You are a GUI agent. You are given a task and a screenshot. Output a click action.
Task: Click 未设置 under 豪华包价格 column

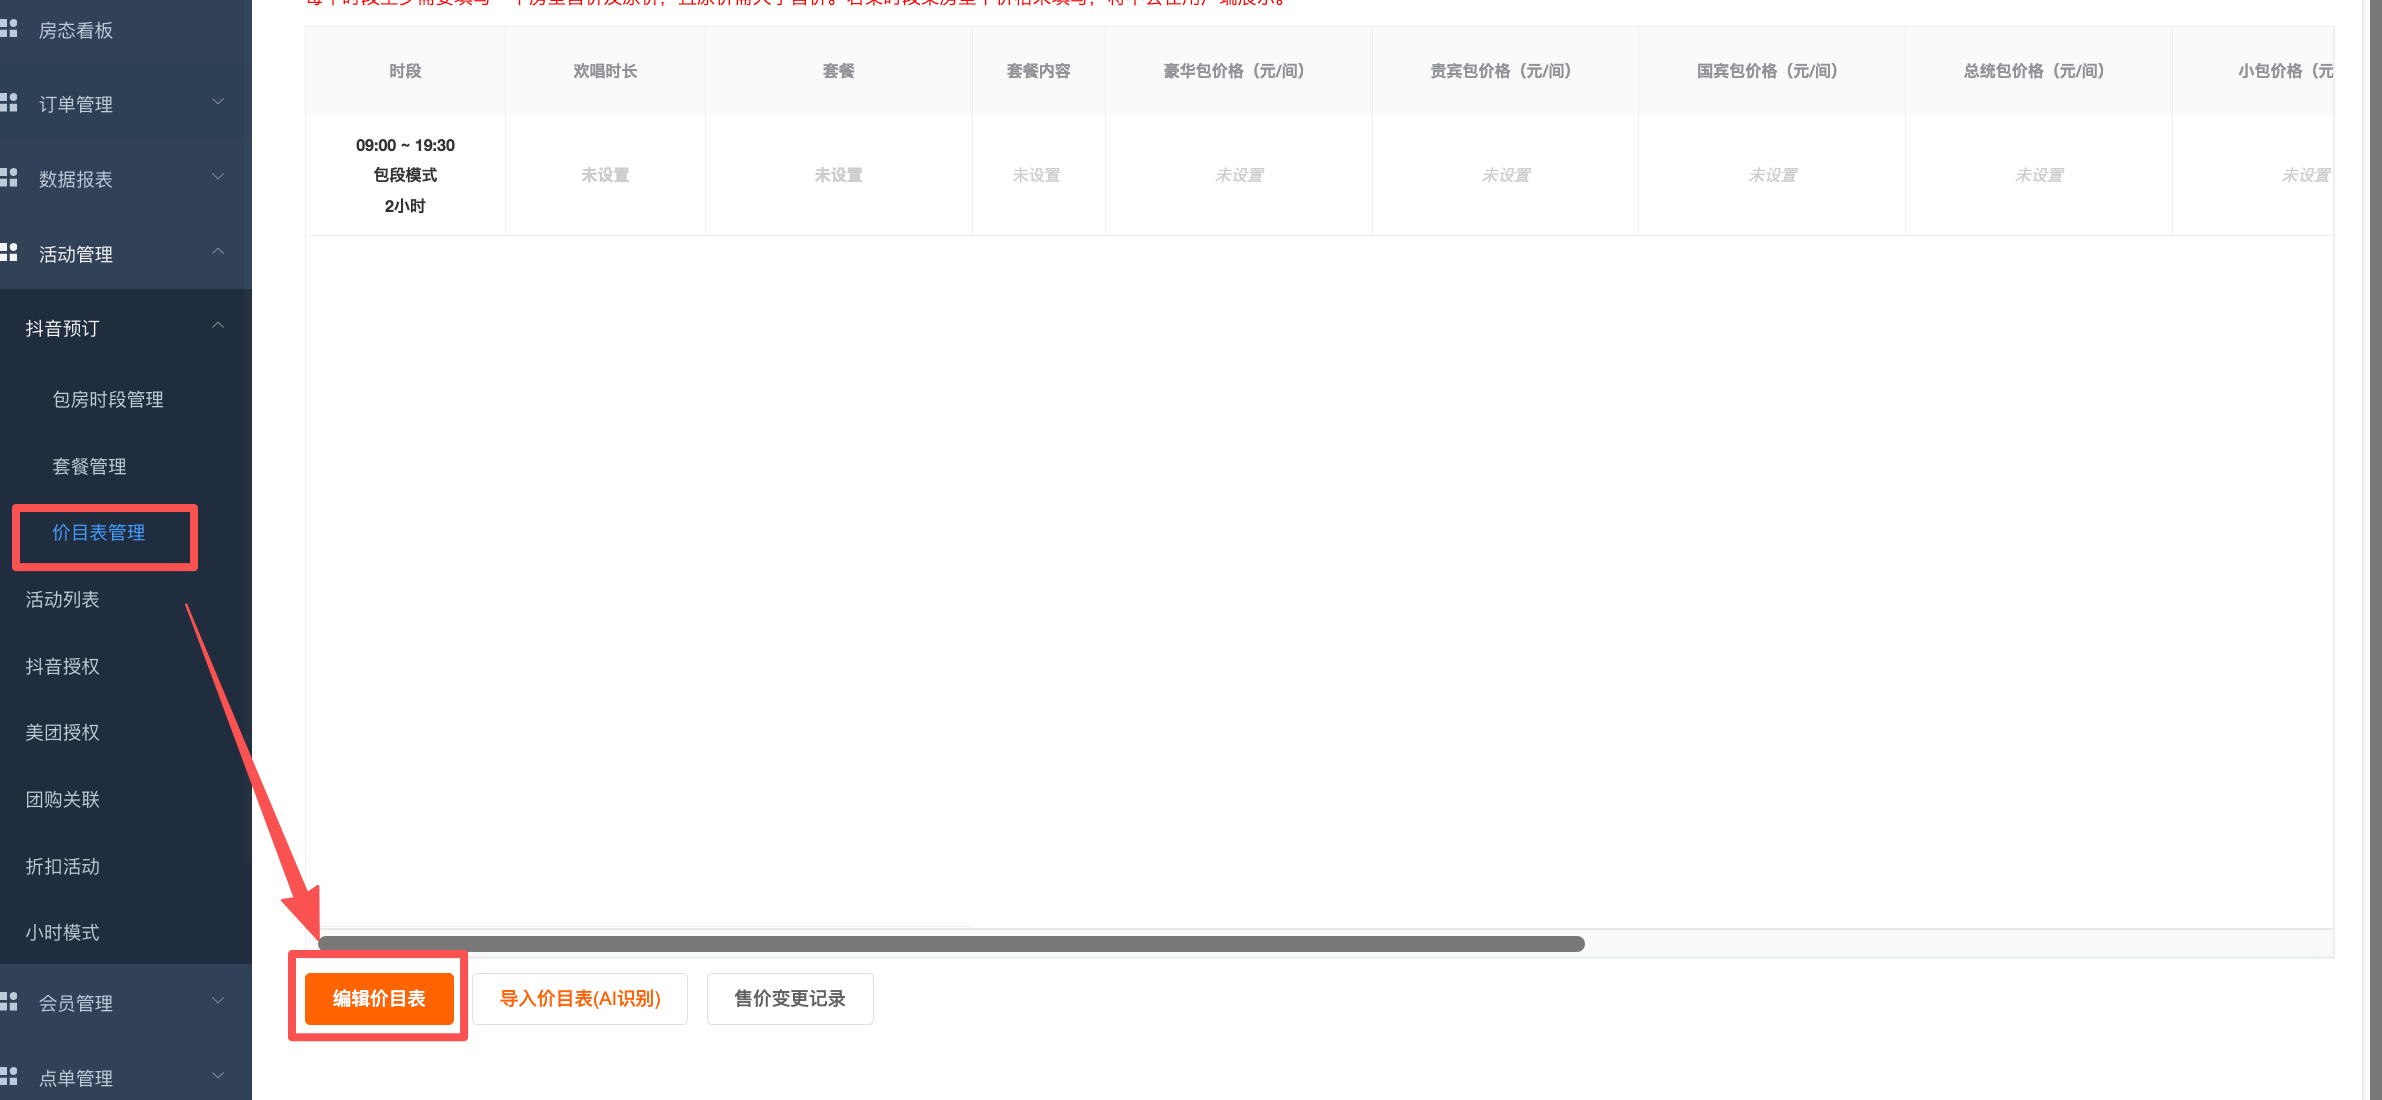[1239, 175]
